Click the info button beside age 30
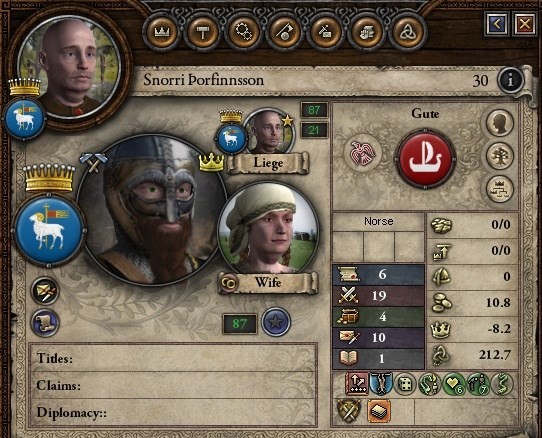Viewport: 542px width, 438px height. click(511, 80)
